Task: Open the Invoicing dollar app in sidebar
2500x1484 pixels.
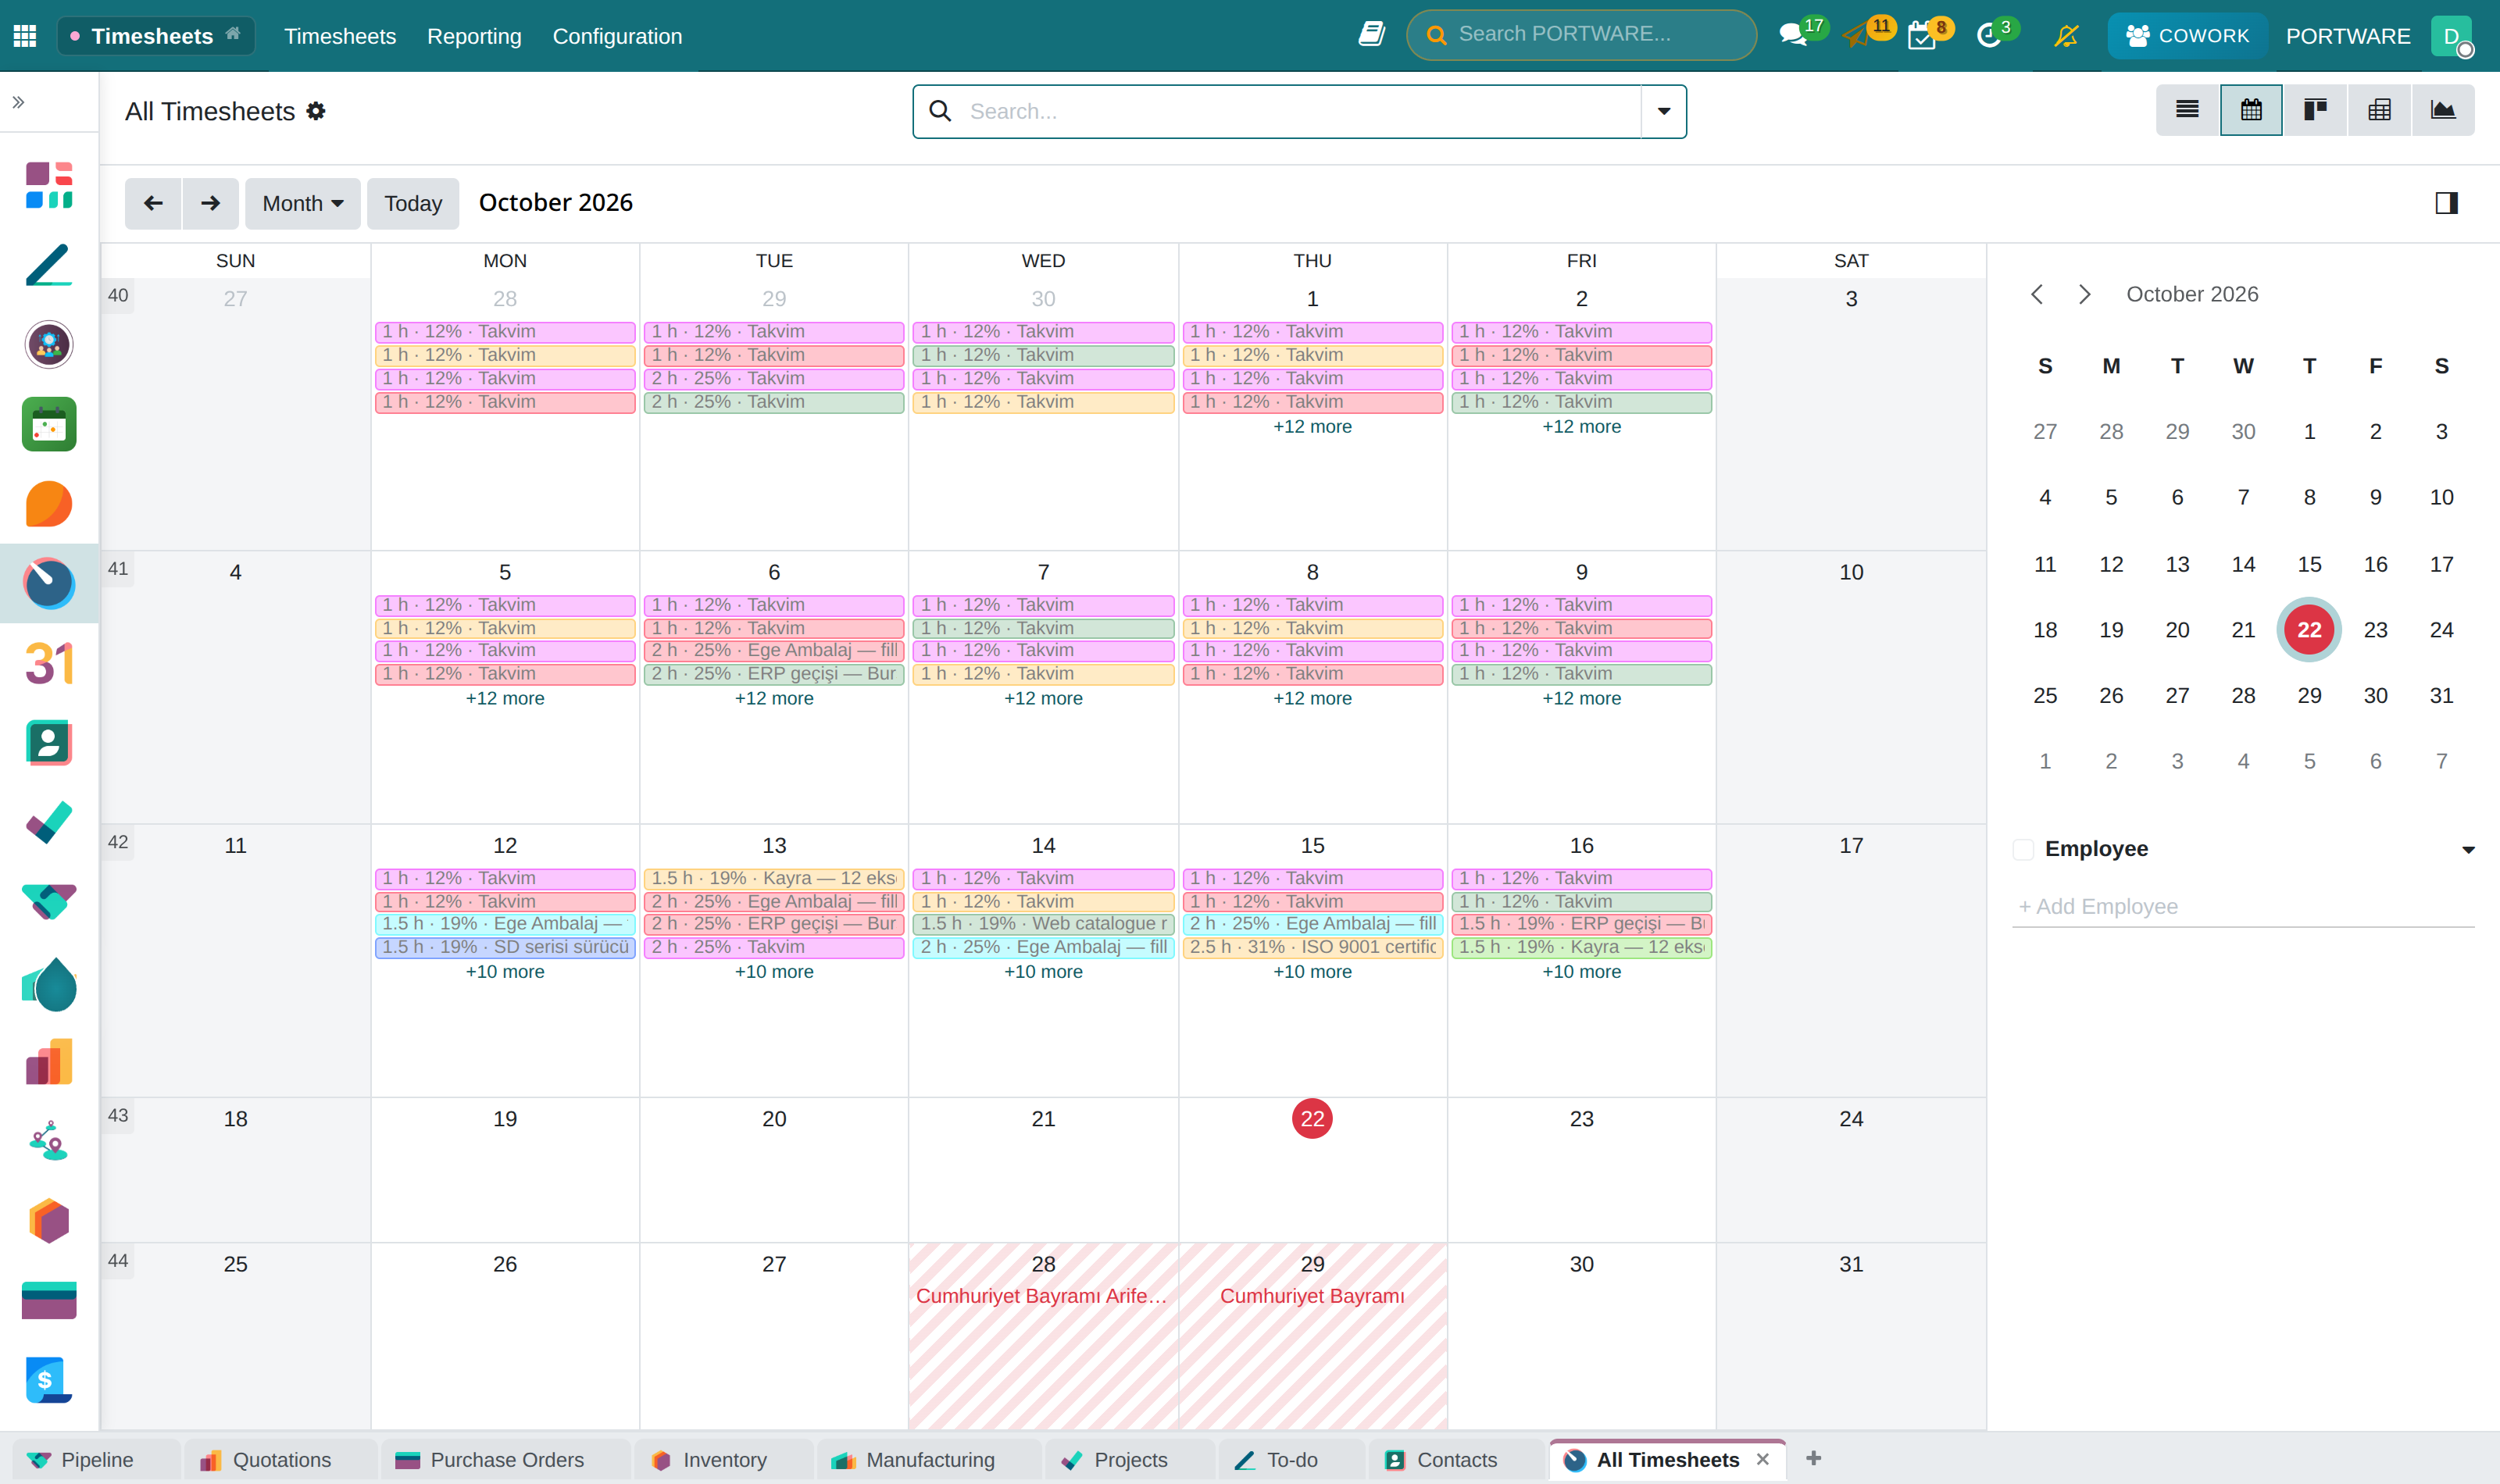Action: click(x=49, y=1380)
